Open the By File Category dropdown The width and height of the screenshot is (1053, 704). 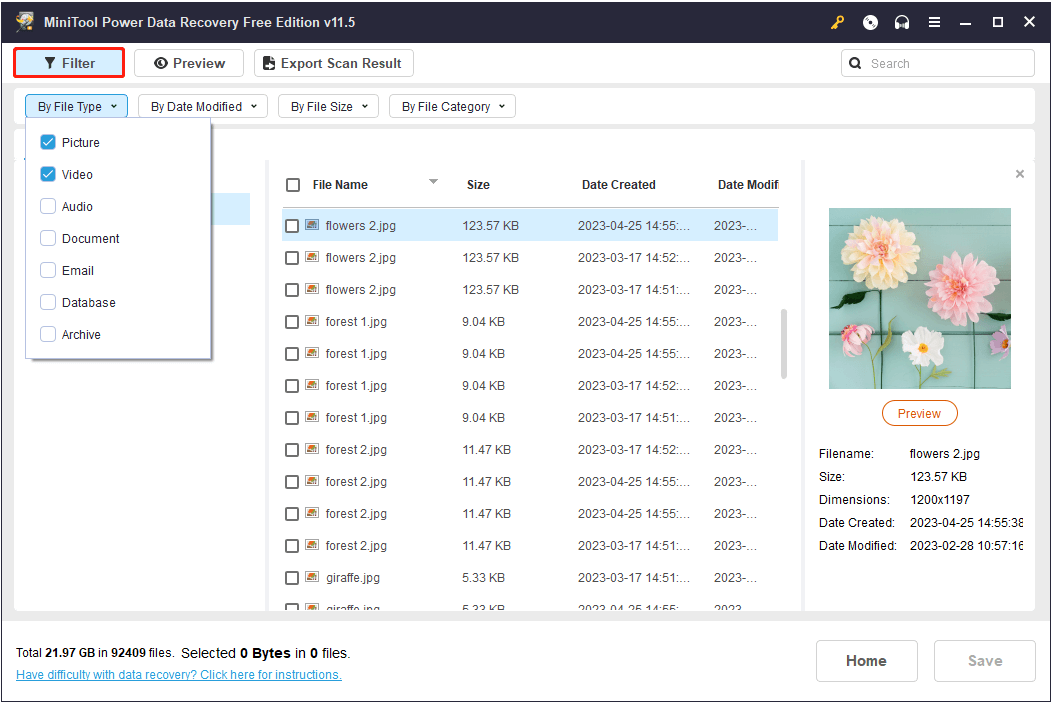click(452, 106)
